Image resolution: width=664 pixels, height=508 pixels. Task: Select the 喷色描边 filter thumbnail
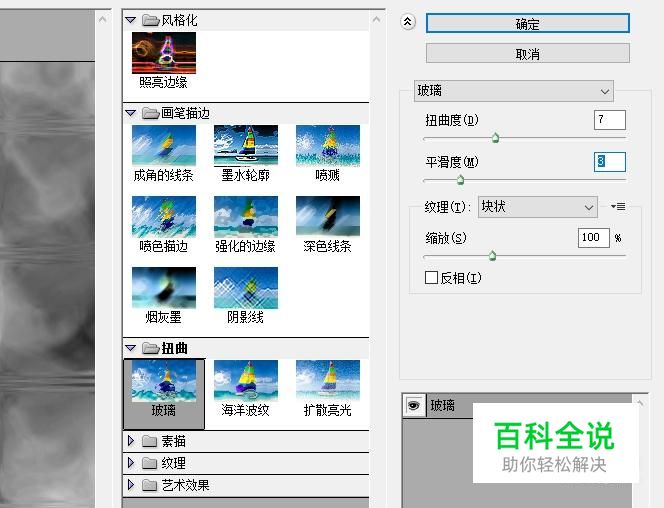[163, 216]
